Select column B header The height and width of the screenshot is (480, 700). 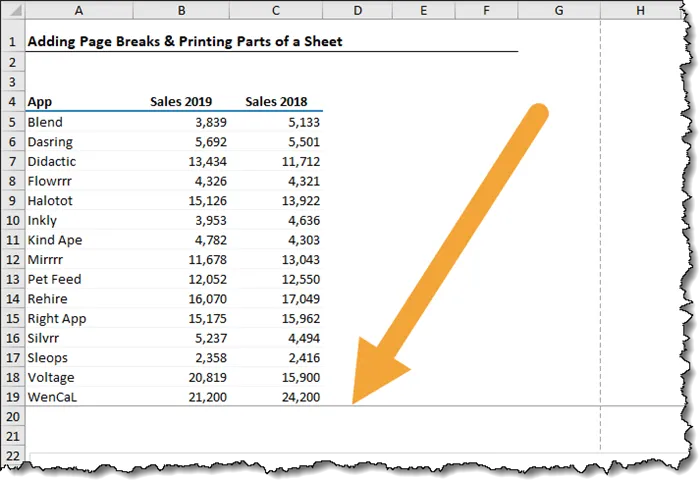pos(181,12)
